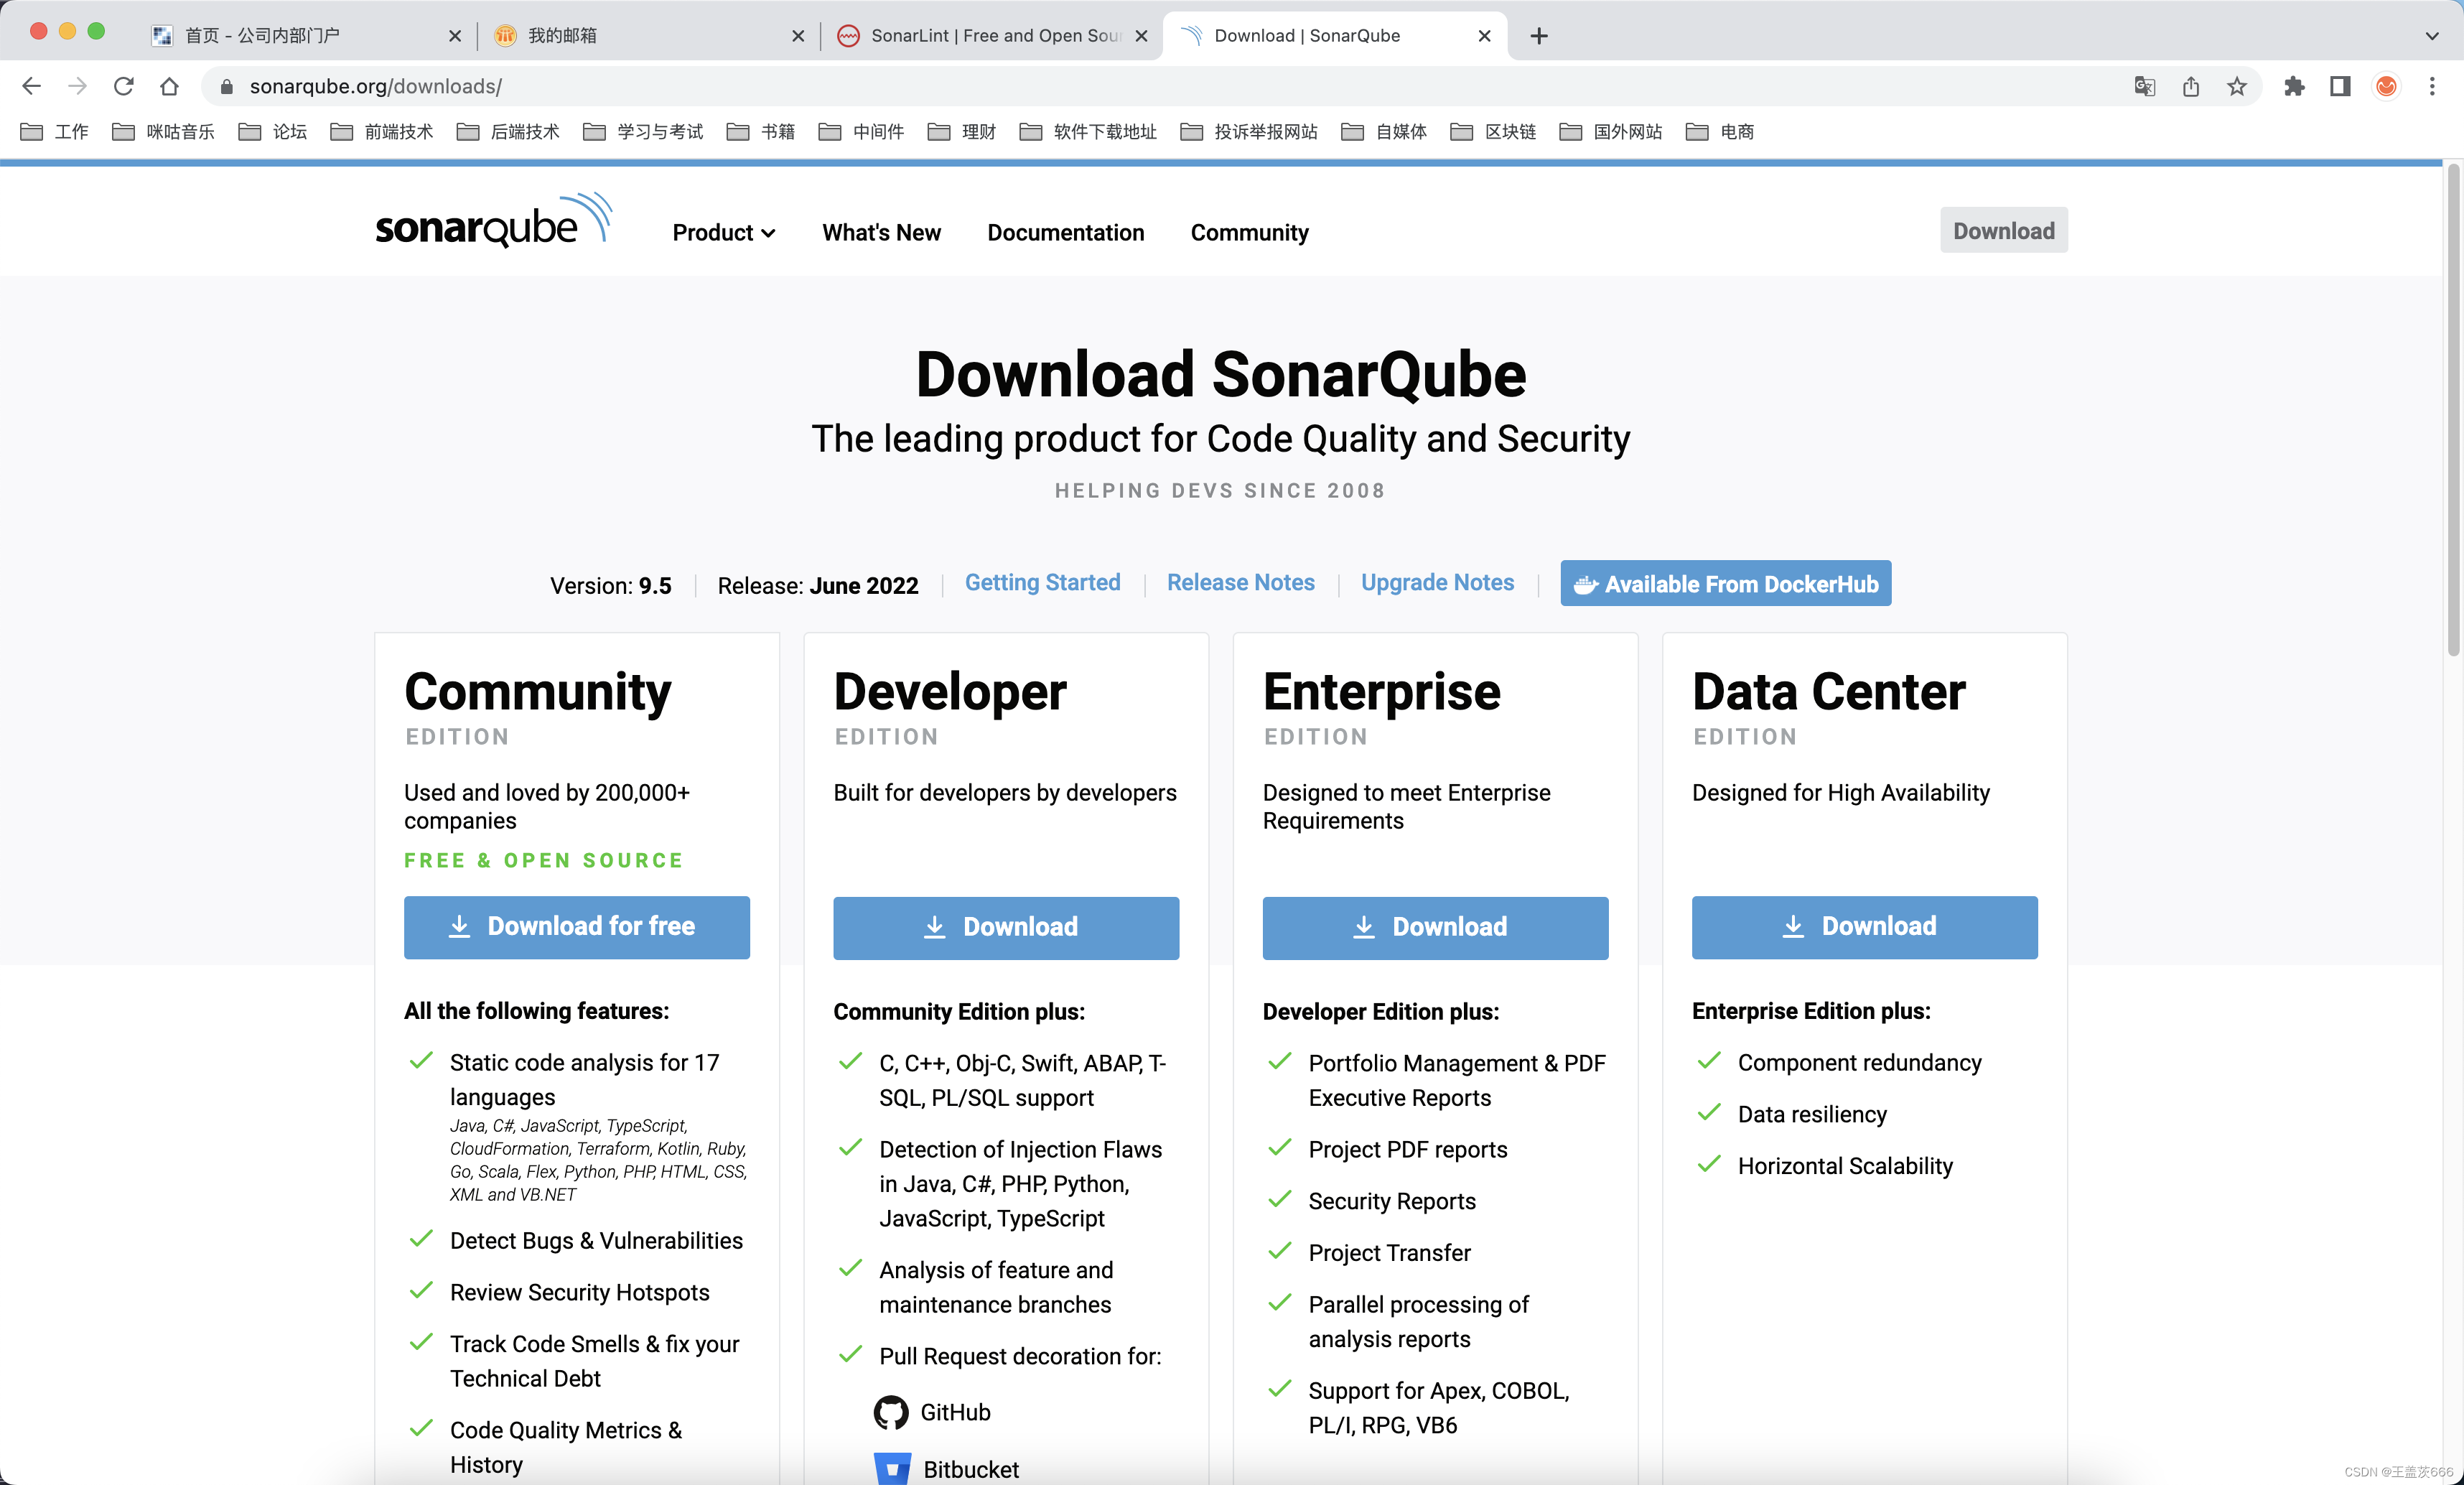The width and height of the screenshot is (2464, 1485).
Task: Open the 中间件 bookmark folder
Action: coord(862,131)
